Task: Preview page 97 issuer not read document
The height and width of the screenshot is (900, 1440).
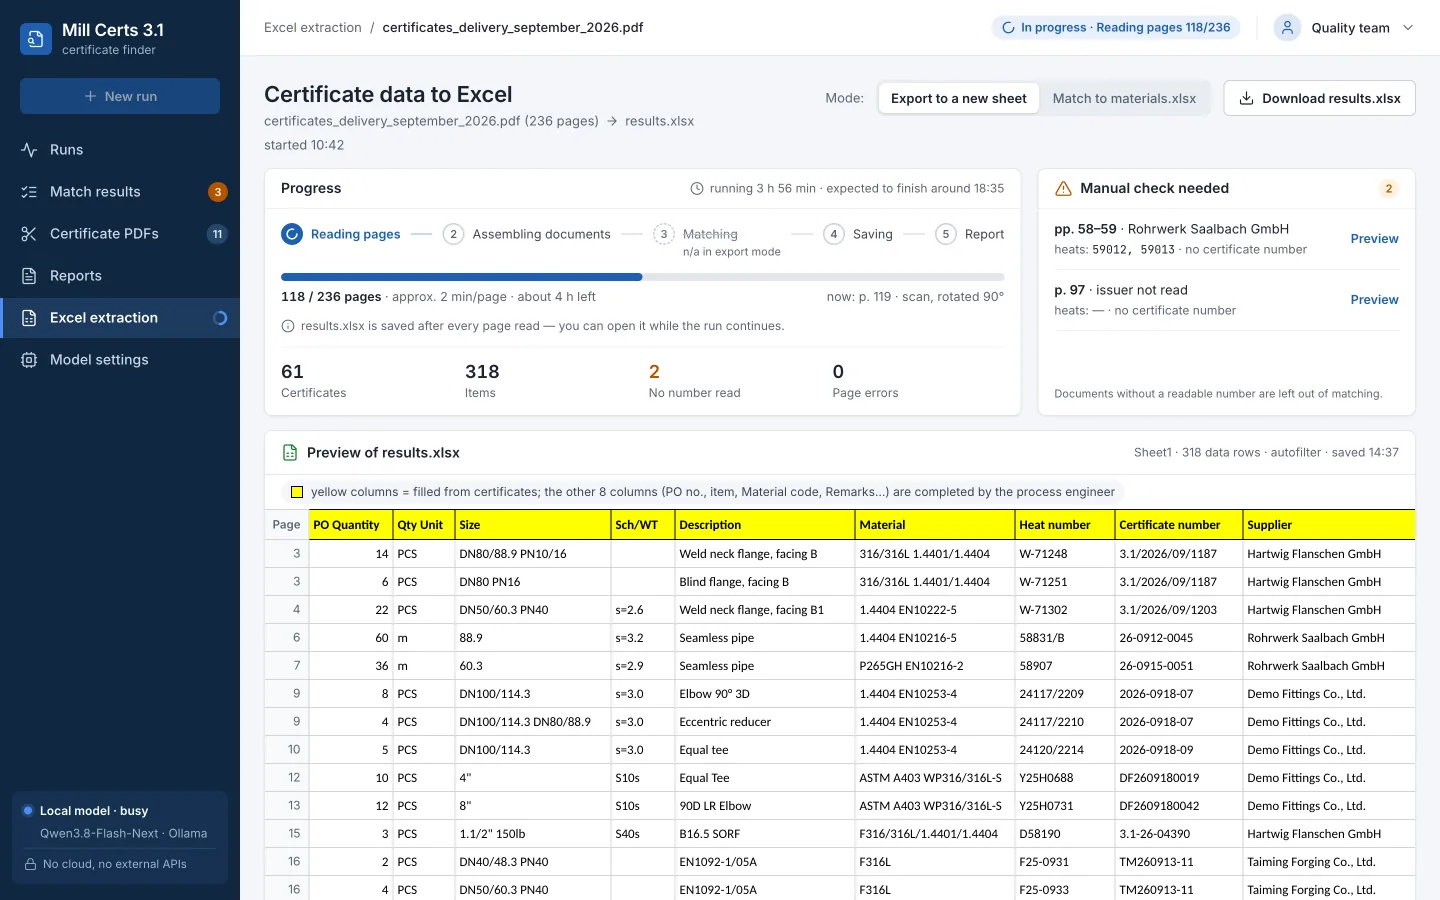Action: (x=1374, y=300)
